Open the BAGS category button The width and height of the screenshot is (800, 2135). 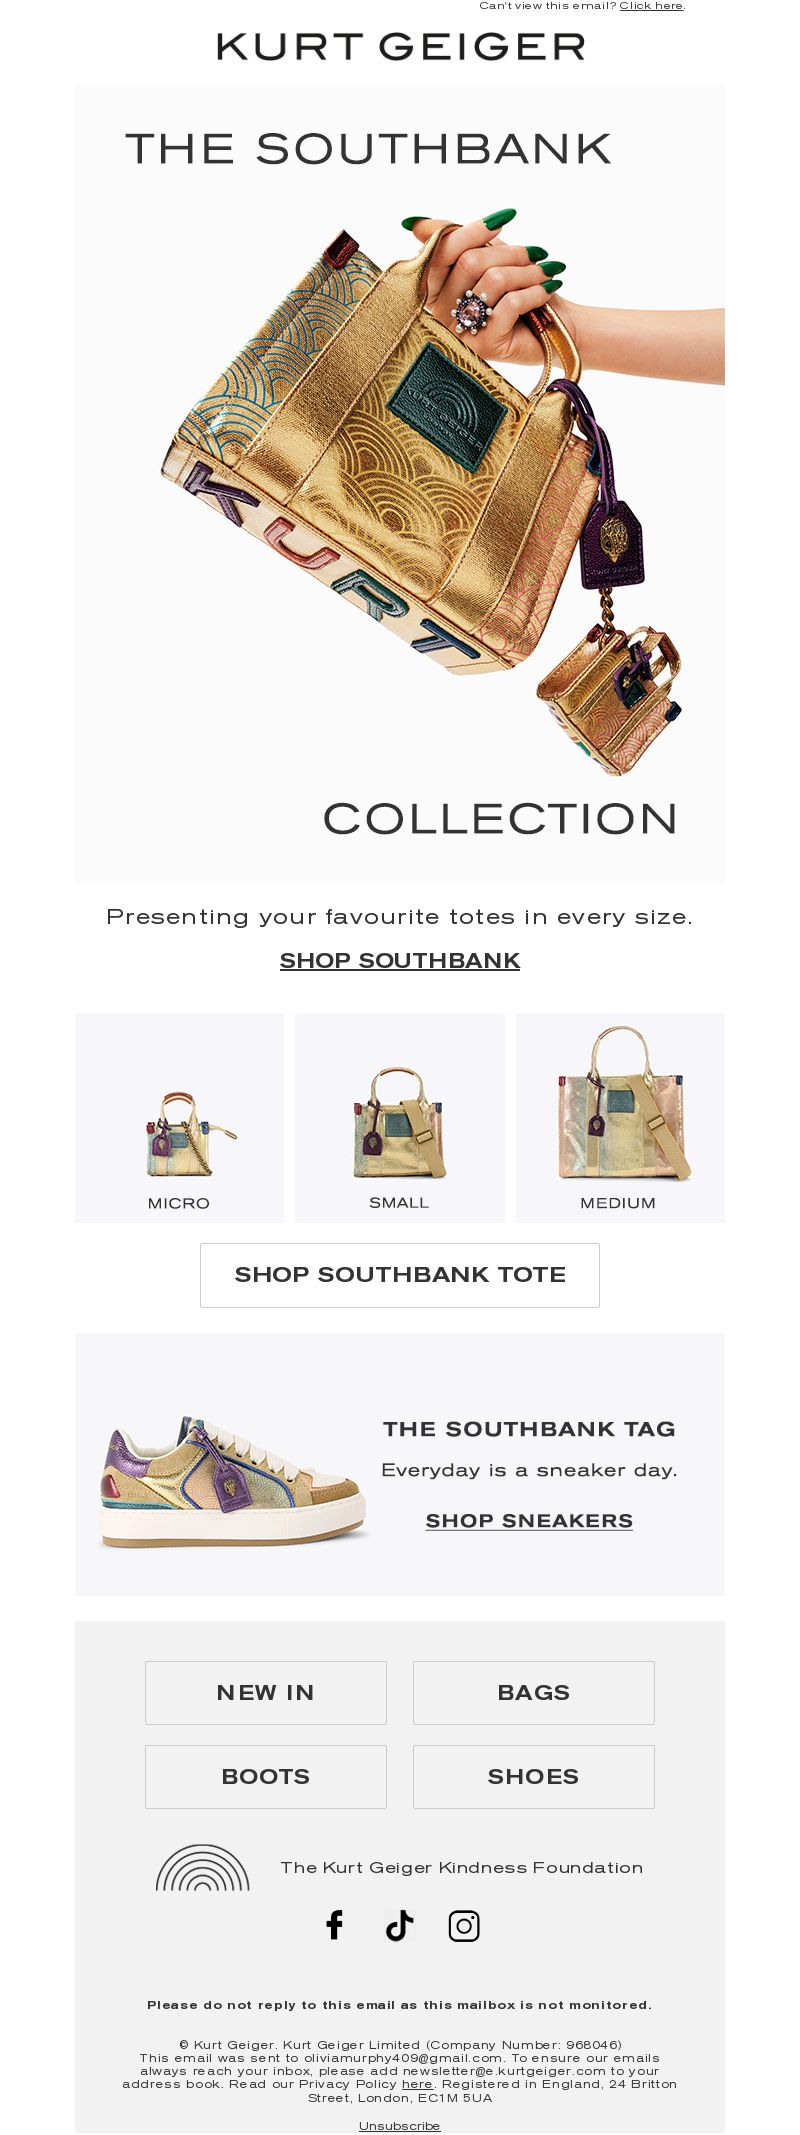pyautogui.click(x=534, y=1692)
